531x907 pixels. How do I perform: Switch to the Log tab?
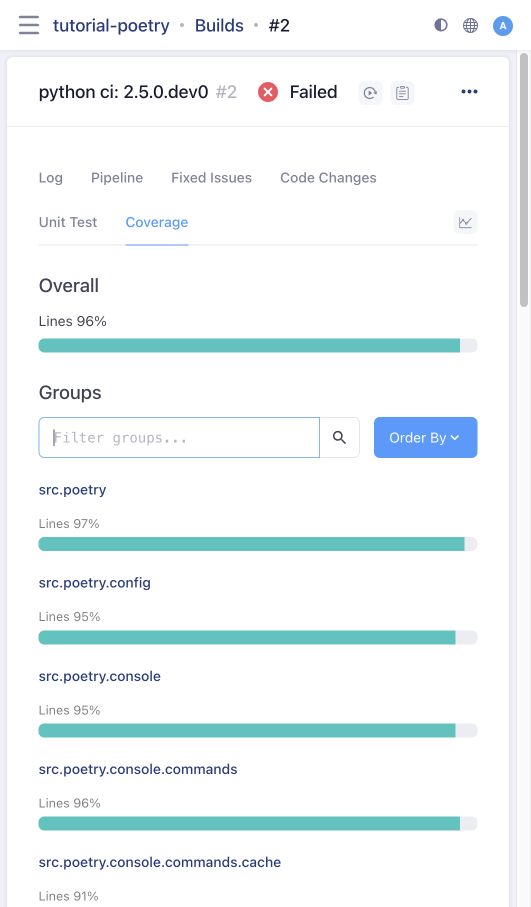pyautogui.click(x=51, y=178)
